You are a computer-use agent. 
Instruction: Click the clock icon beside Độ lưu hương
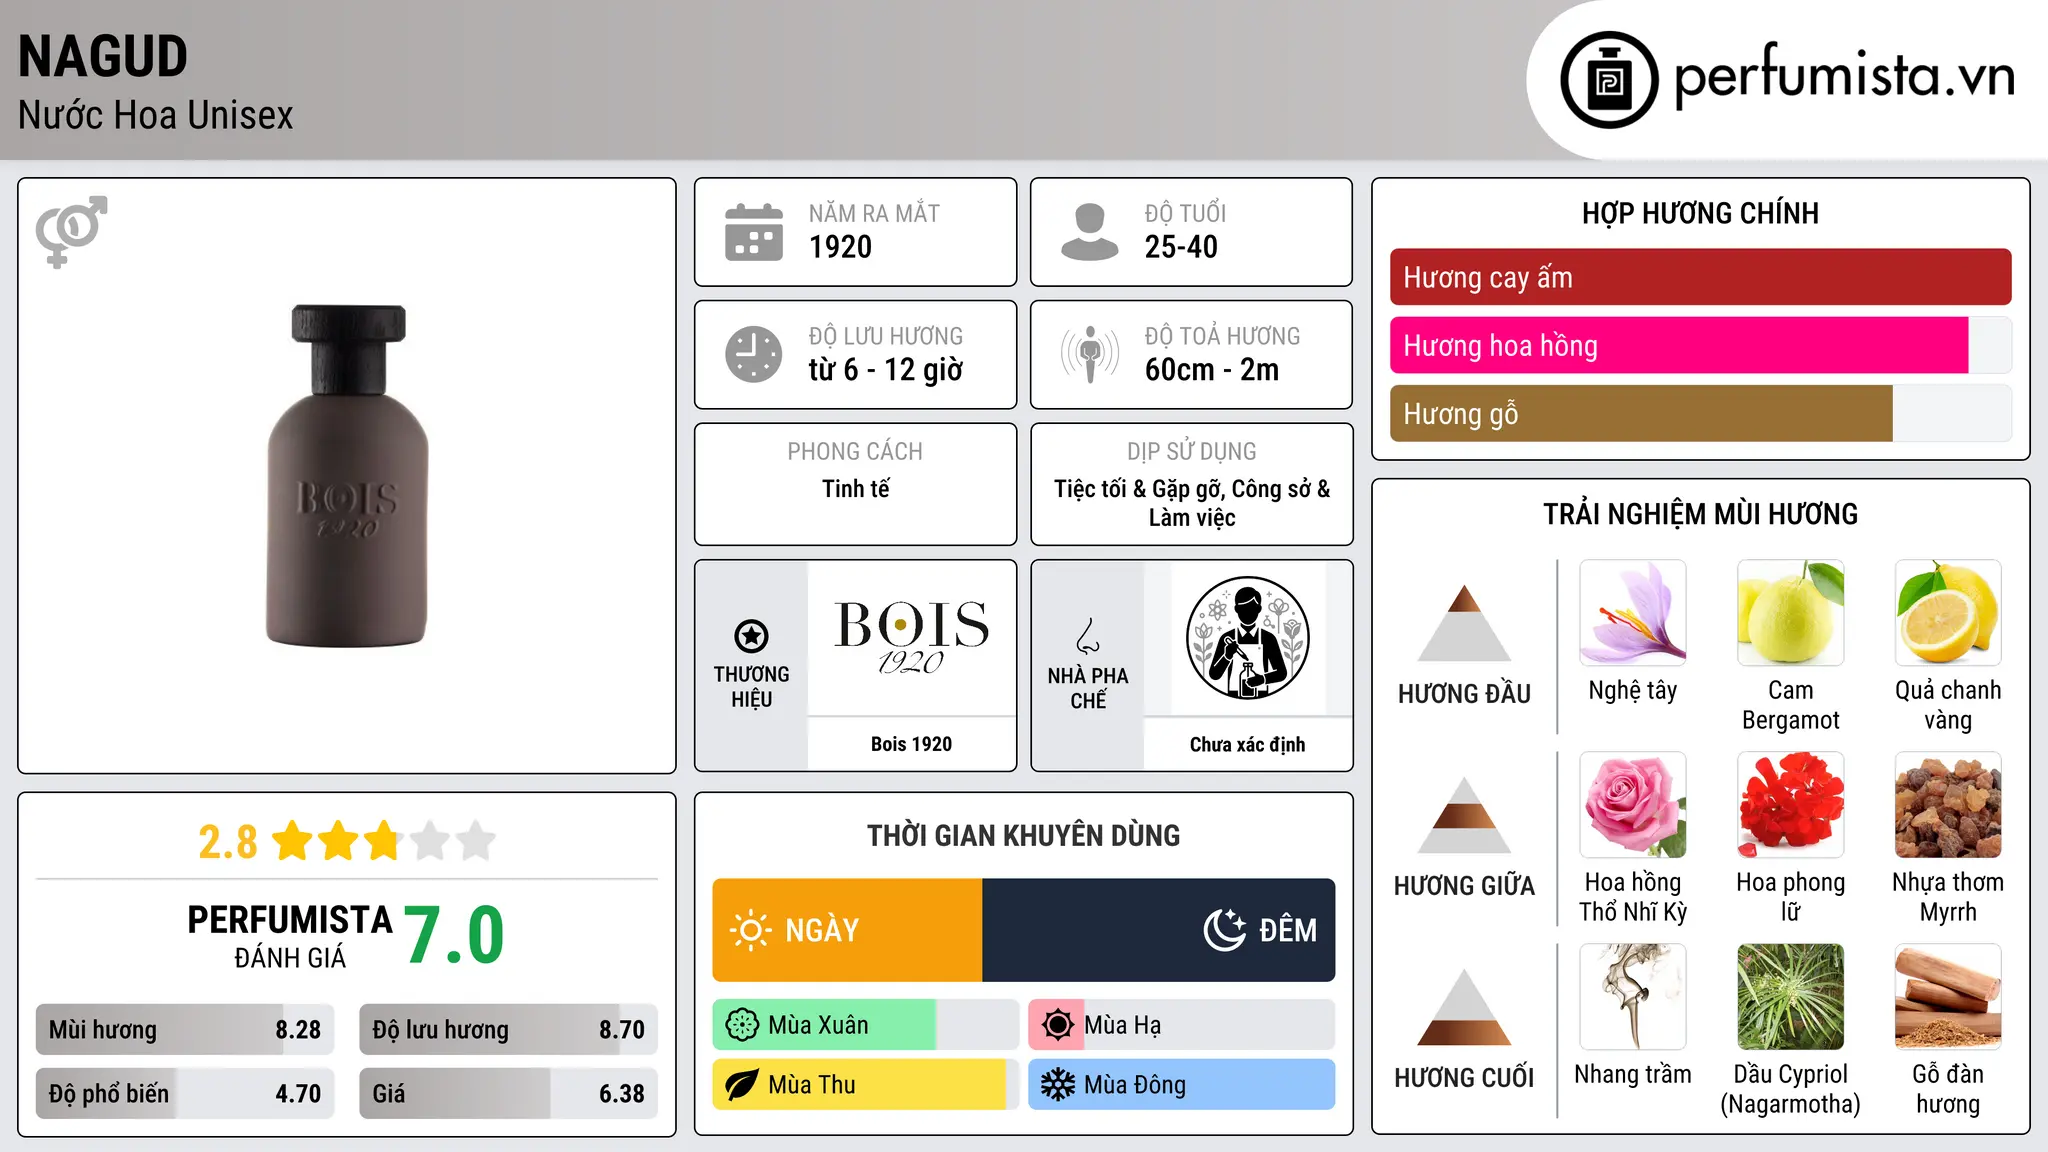point(753,354)
